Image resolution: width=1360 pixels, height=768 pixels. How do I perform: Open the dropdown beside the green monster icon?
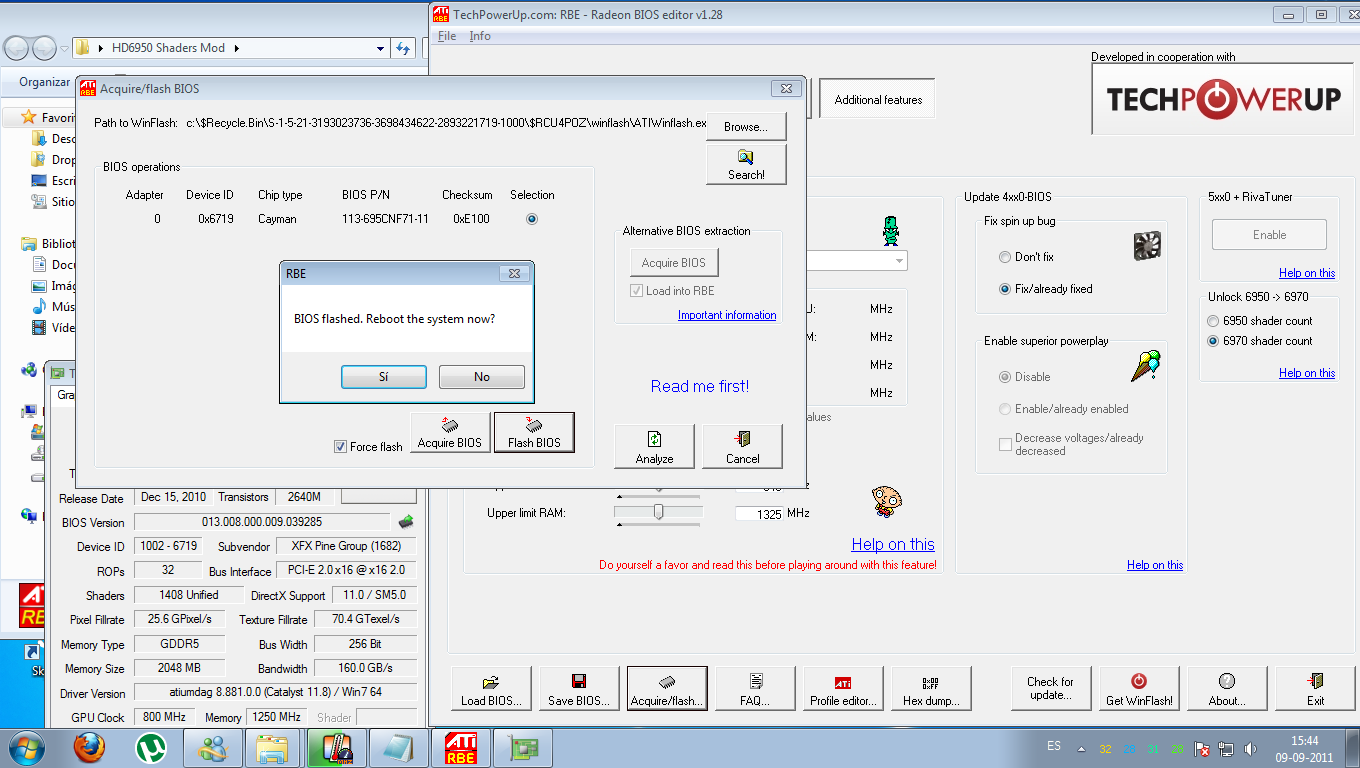click(x=900, y=261)
